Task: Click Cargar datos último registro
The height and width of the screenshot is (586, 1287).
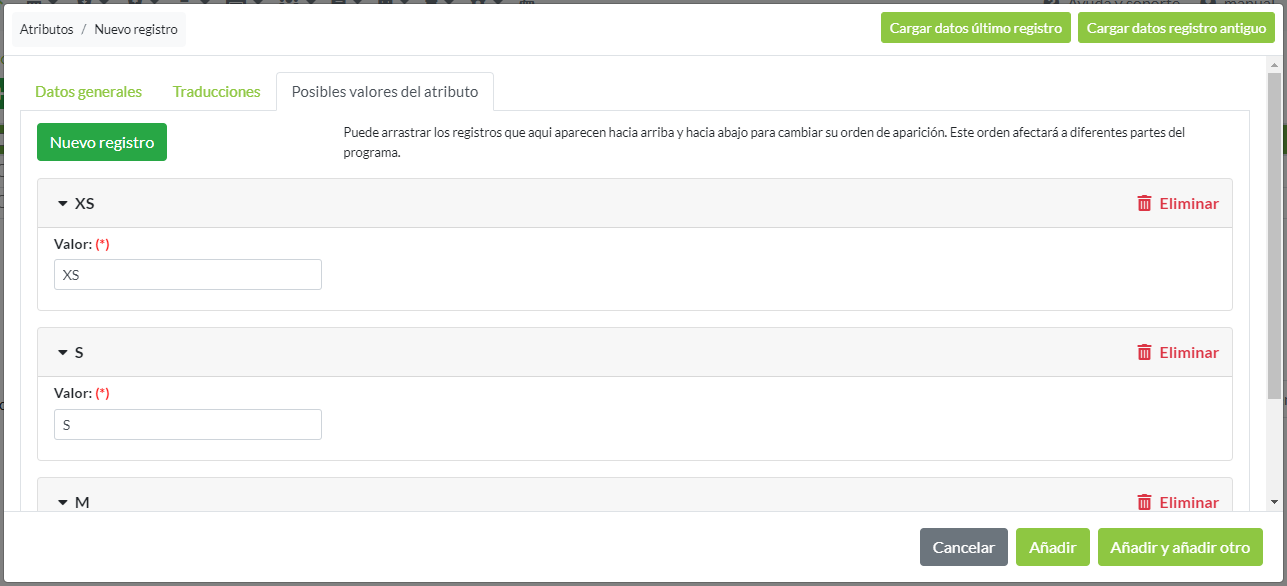Action: (976, 28)
